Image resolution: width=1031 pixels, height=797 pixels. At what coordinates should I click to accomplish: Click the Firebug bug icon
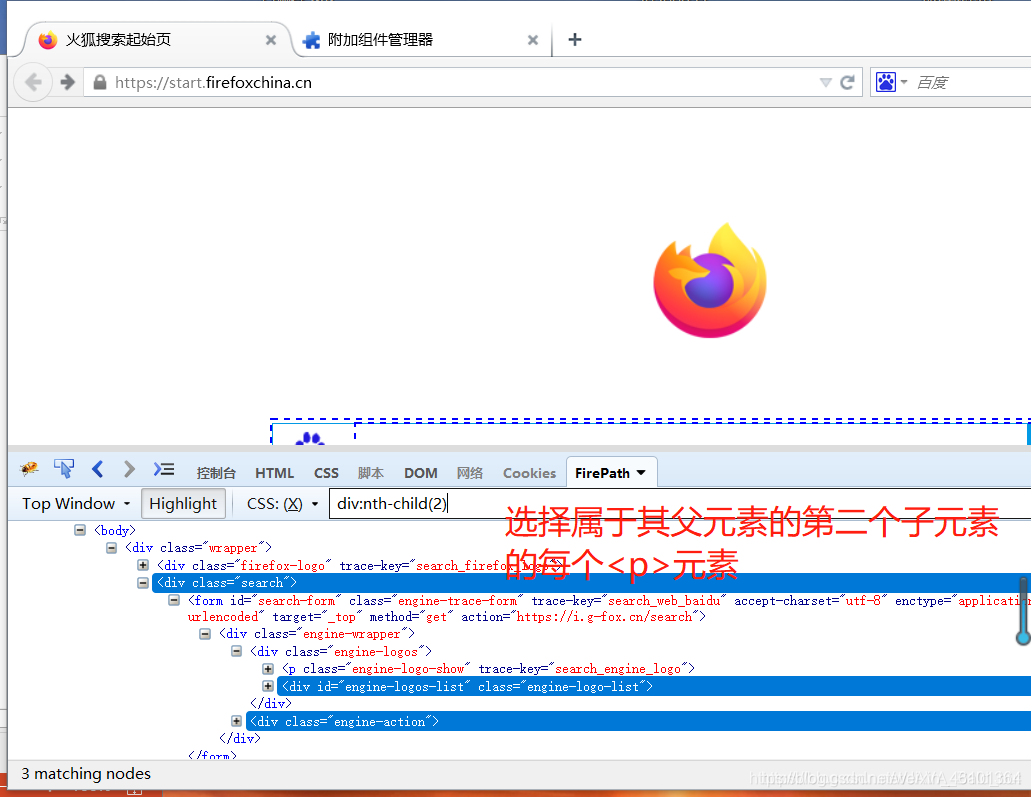pos(29,469)
